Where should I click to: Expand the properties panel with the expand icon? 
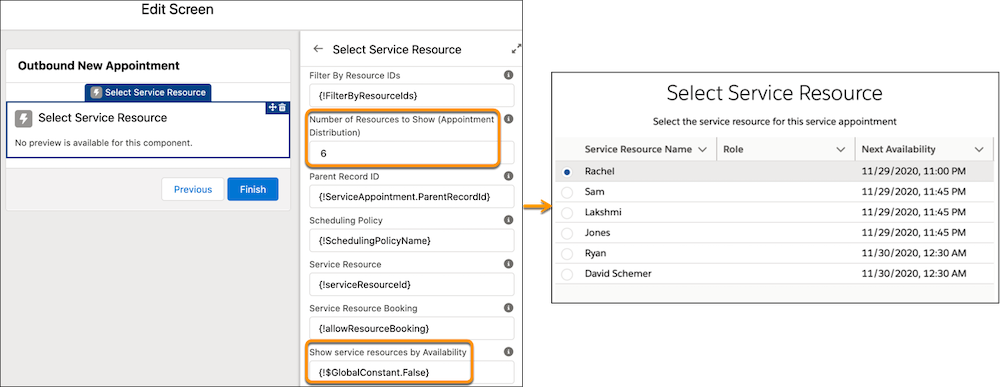click(x=517, y=49)
